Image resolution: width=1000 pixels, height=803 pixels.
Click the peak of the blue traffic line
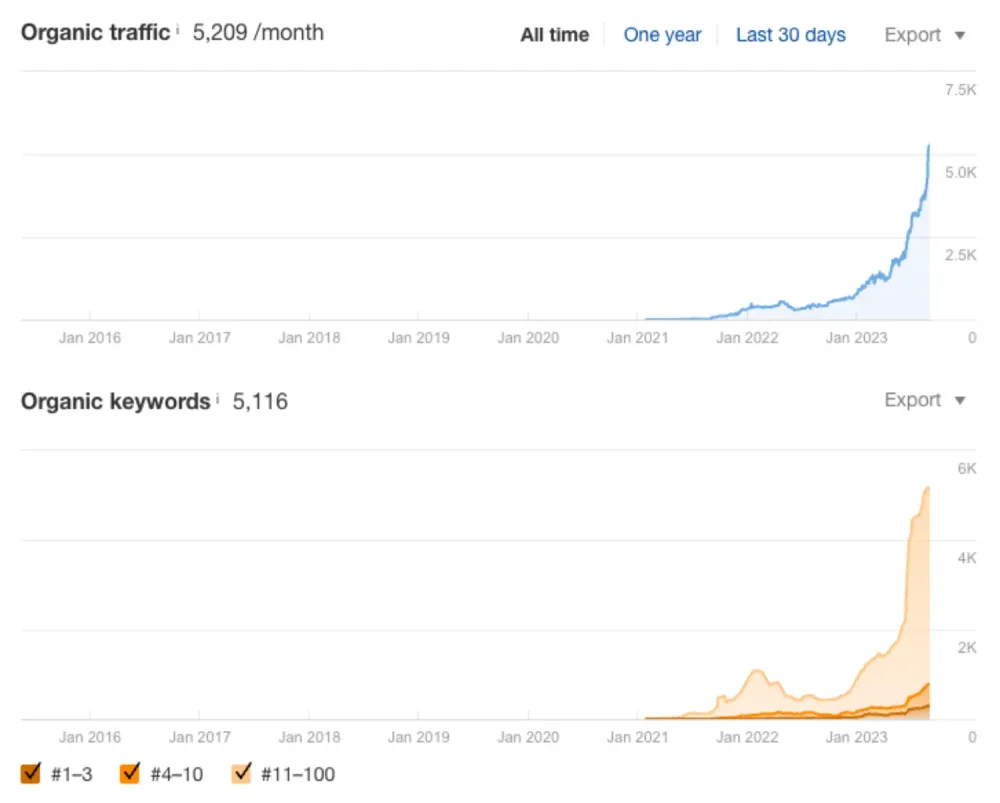(x=929, y=146)
